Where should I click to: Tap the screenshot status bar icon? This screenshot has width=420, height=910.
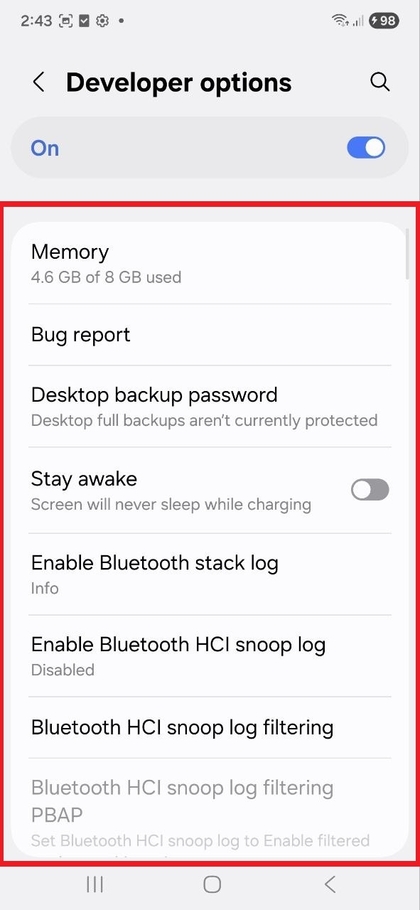[x=66, y=21]
